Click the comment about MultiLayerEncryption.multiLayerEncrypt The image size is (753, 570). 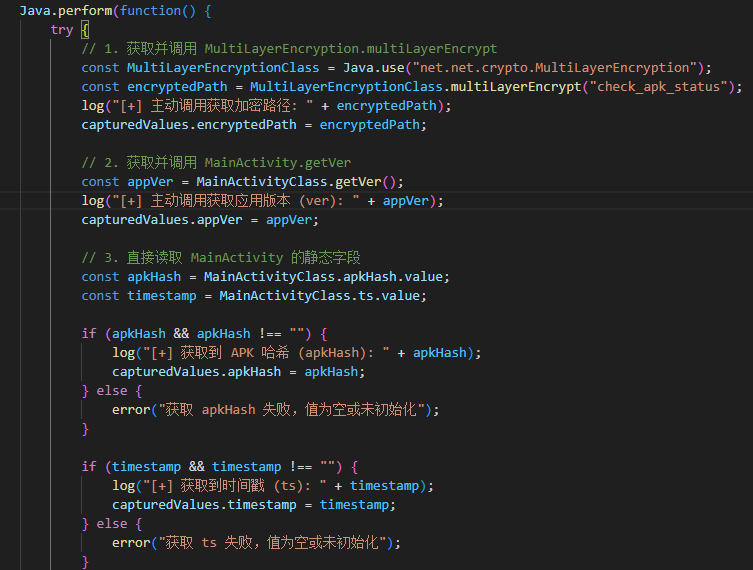[290, 49]
